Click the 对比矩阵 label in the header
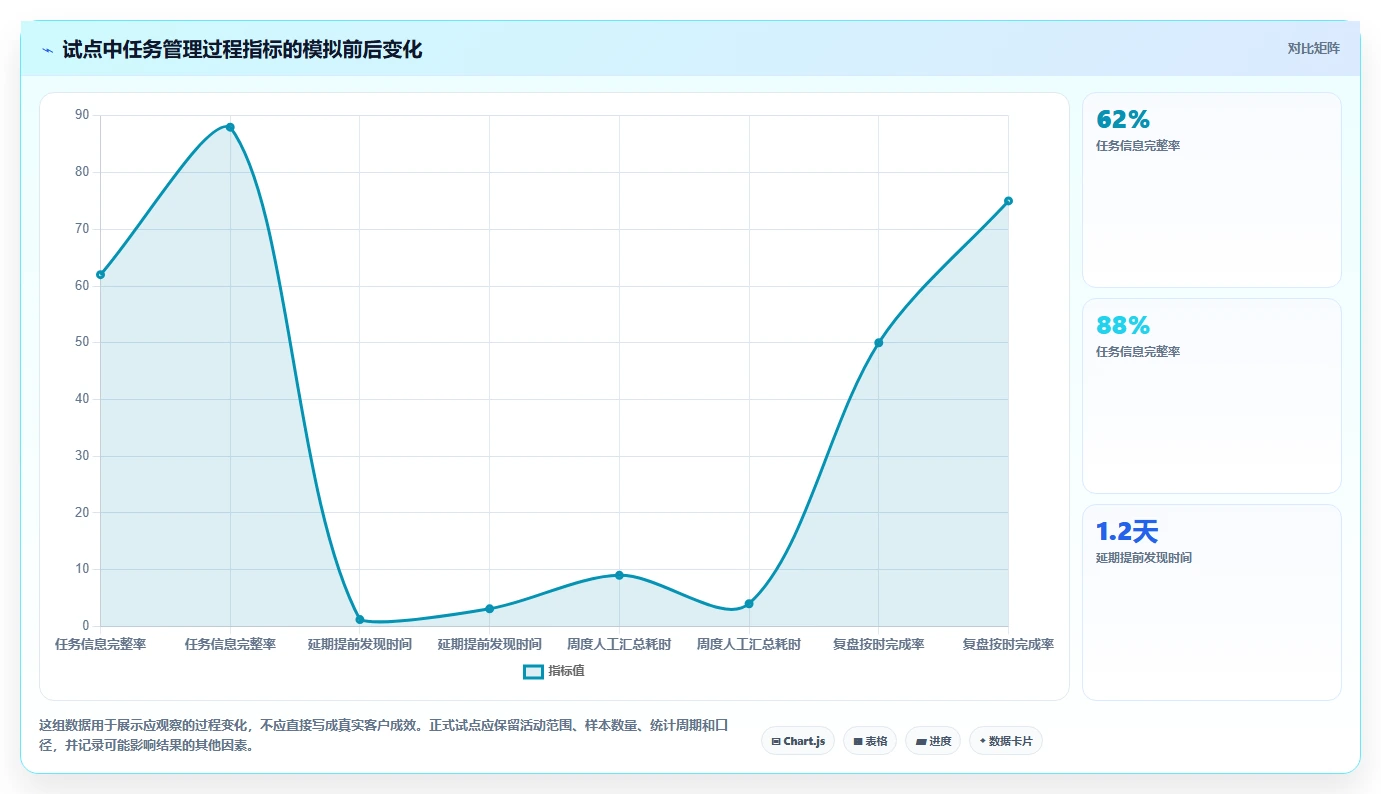 (x=1313, y=48)
